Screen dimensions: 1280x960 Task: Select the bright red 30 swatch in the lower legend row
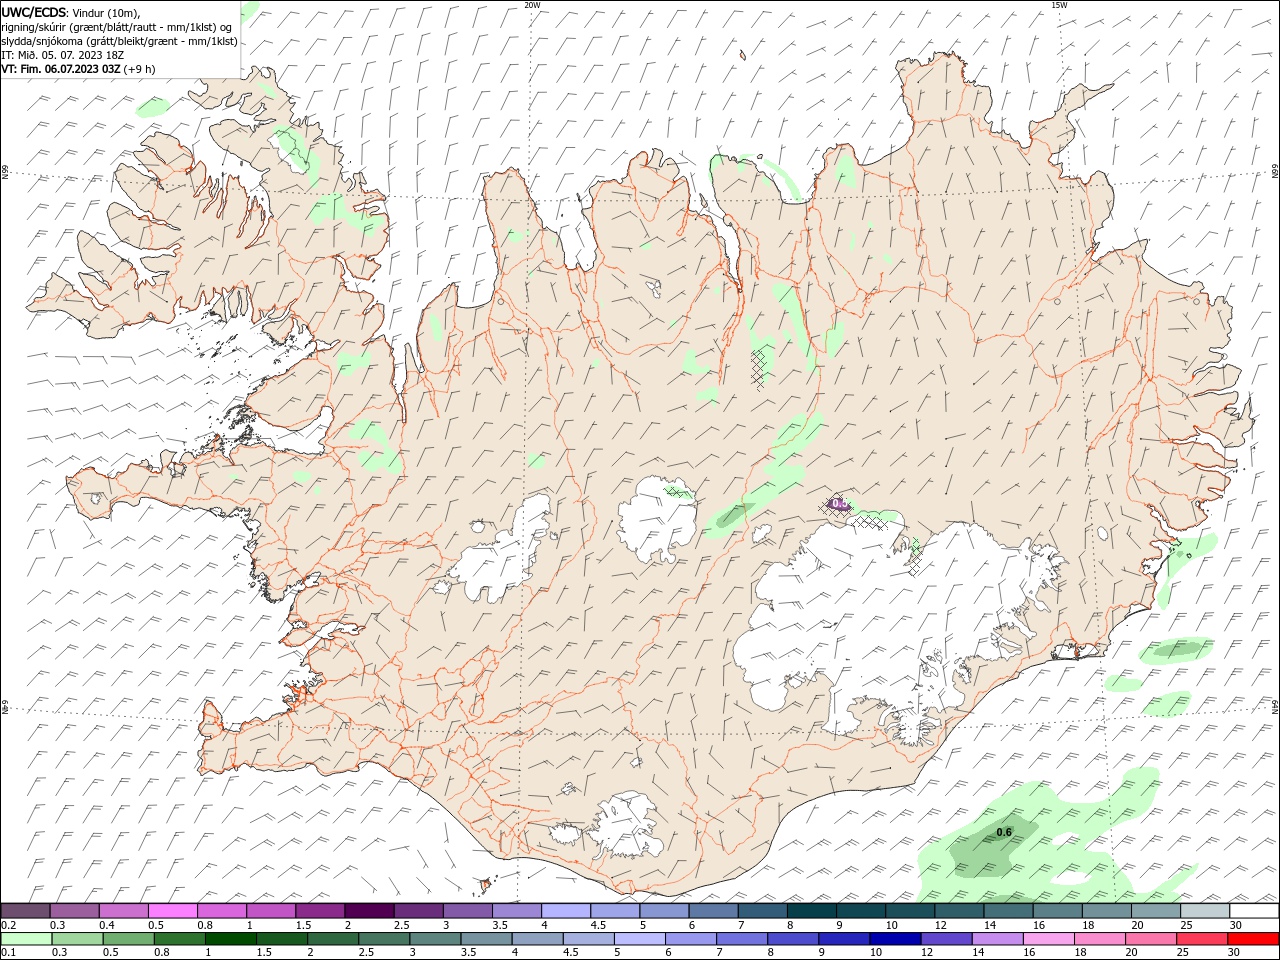pos(1254,939)
